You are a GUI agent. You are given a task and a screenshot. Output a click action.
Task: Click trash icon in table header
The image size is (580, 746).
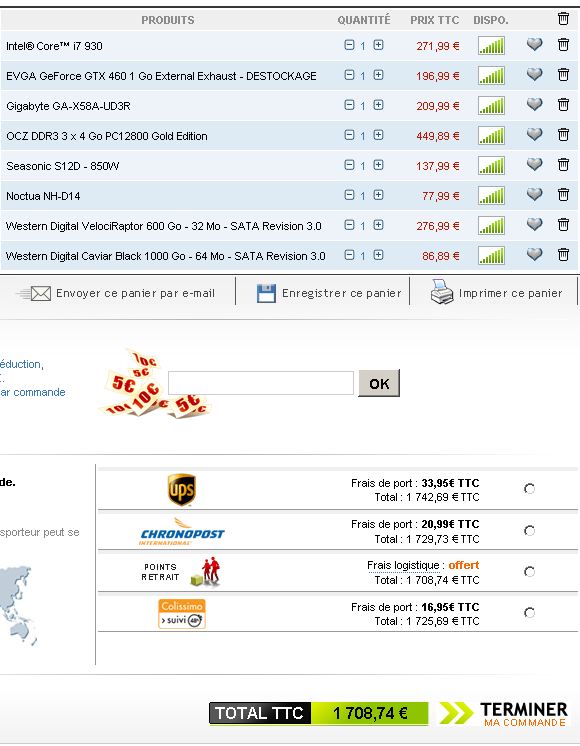pos(563,19)
